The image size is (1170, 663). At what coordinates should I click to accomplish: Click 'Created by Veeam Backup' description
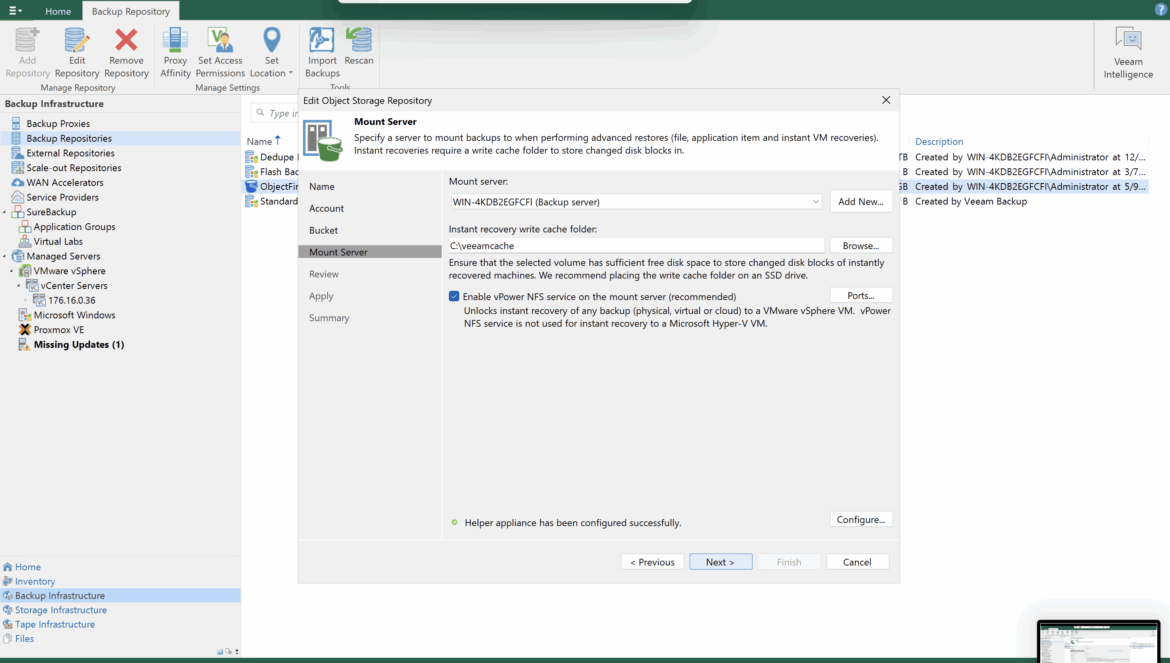click(x=971, y=201)
